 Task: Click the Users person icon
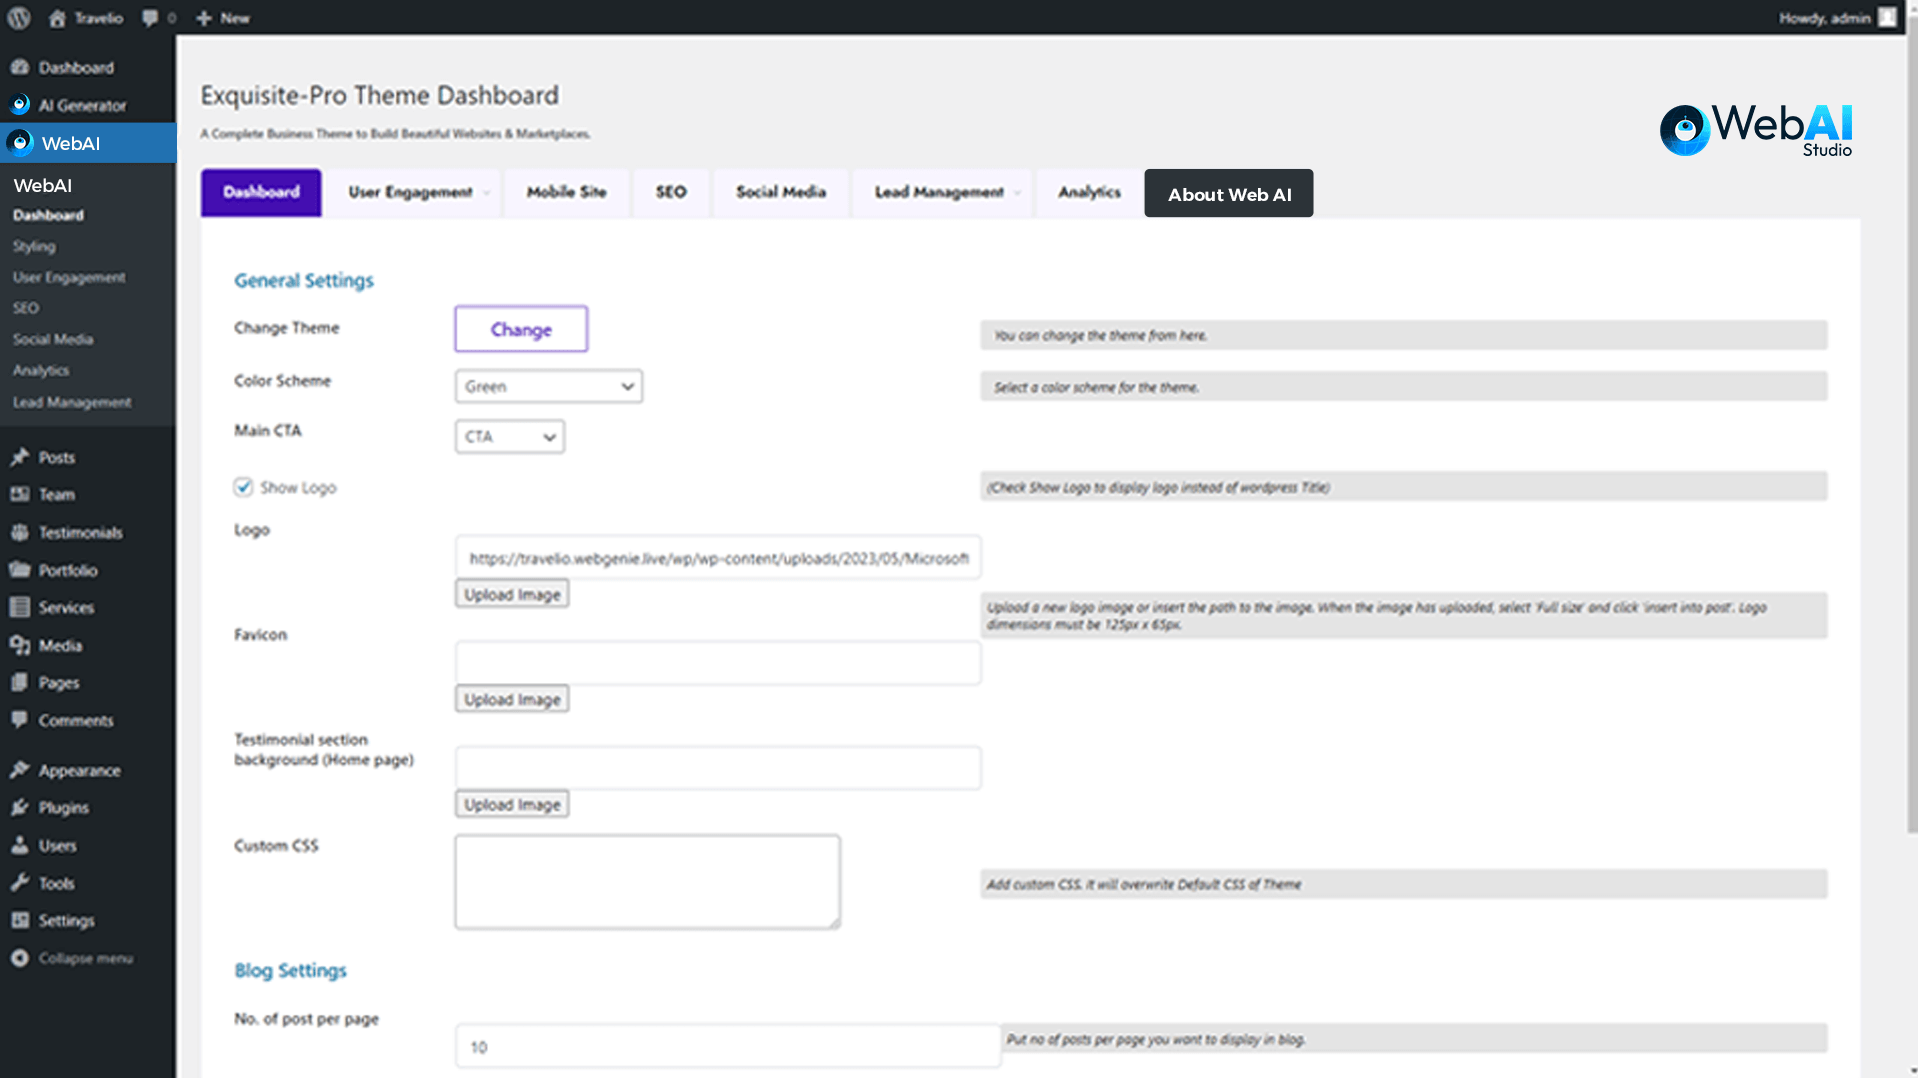coord(19,845)
